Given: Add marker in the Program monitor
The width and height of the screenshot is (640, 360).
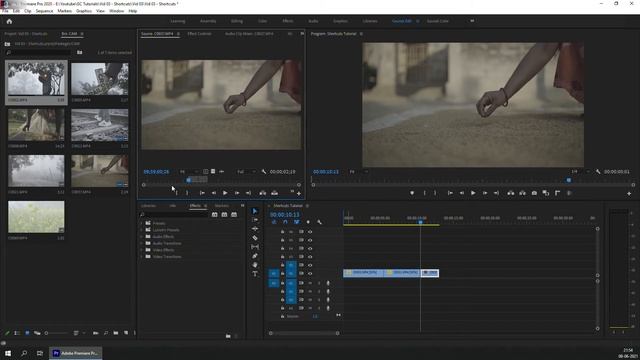Looking at the screenshot, I should [x=412, y=193].
